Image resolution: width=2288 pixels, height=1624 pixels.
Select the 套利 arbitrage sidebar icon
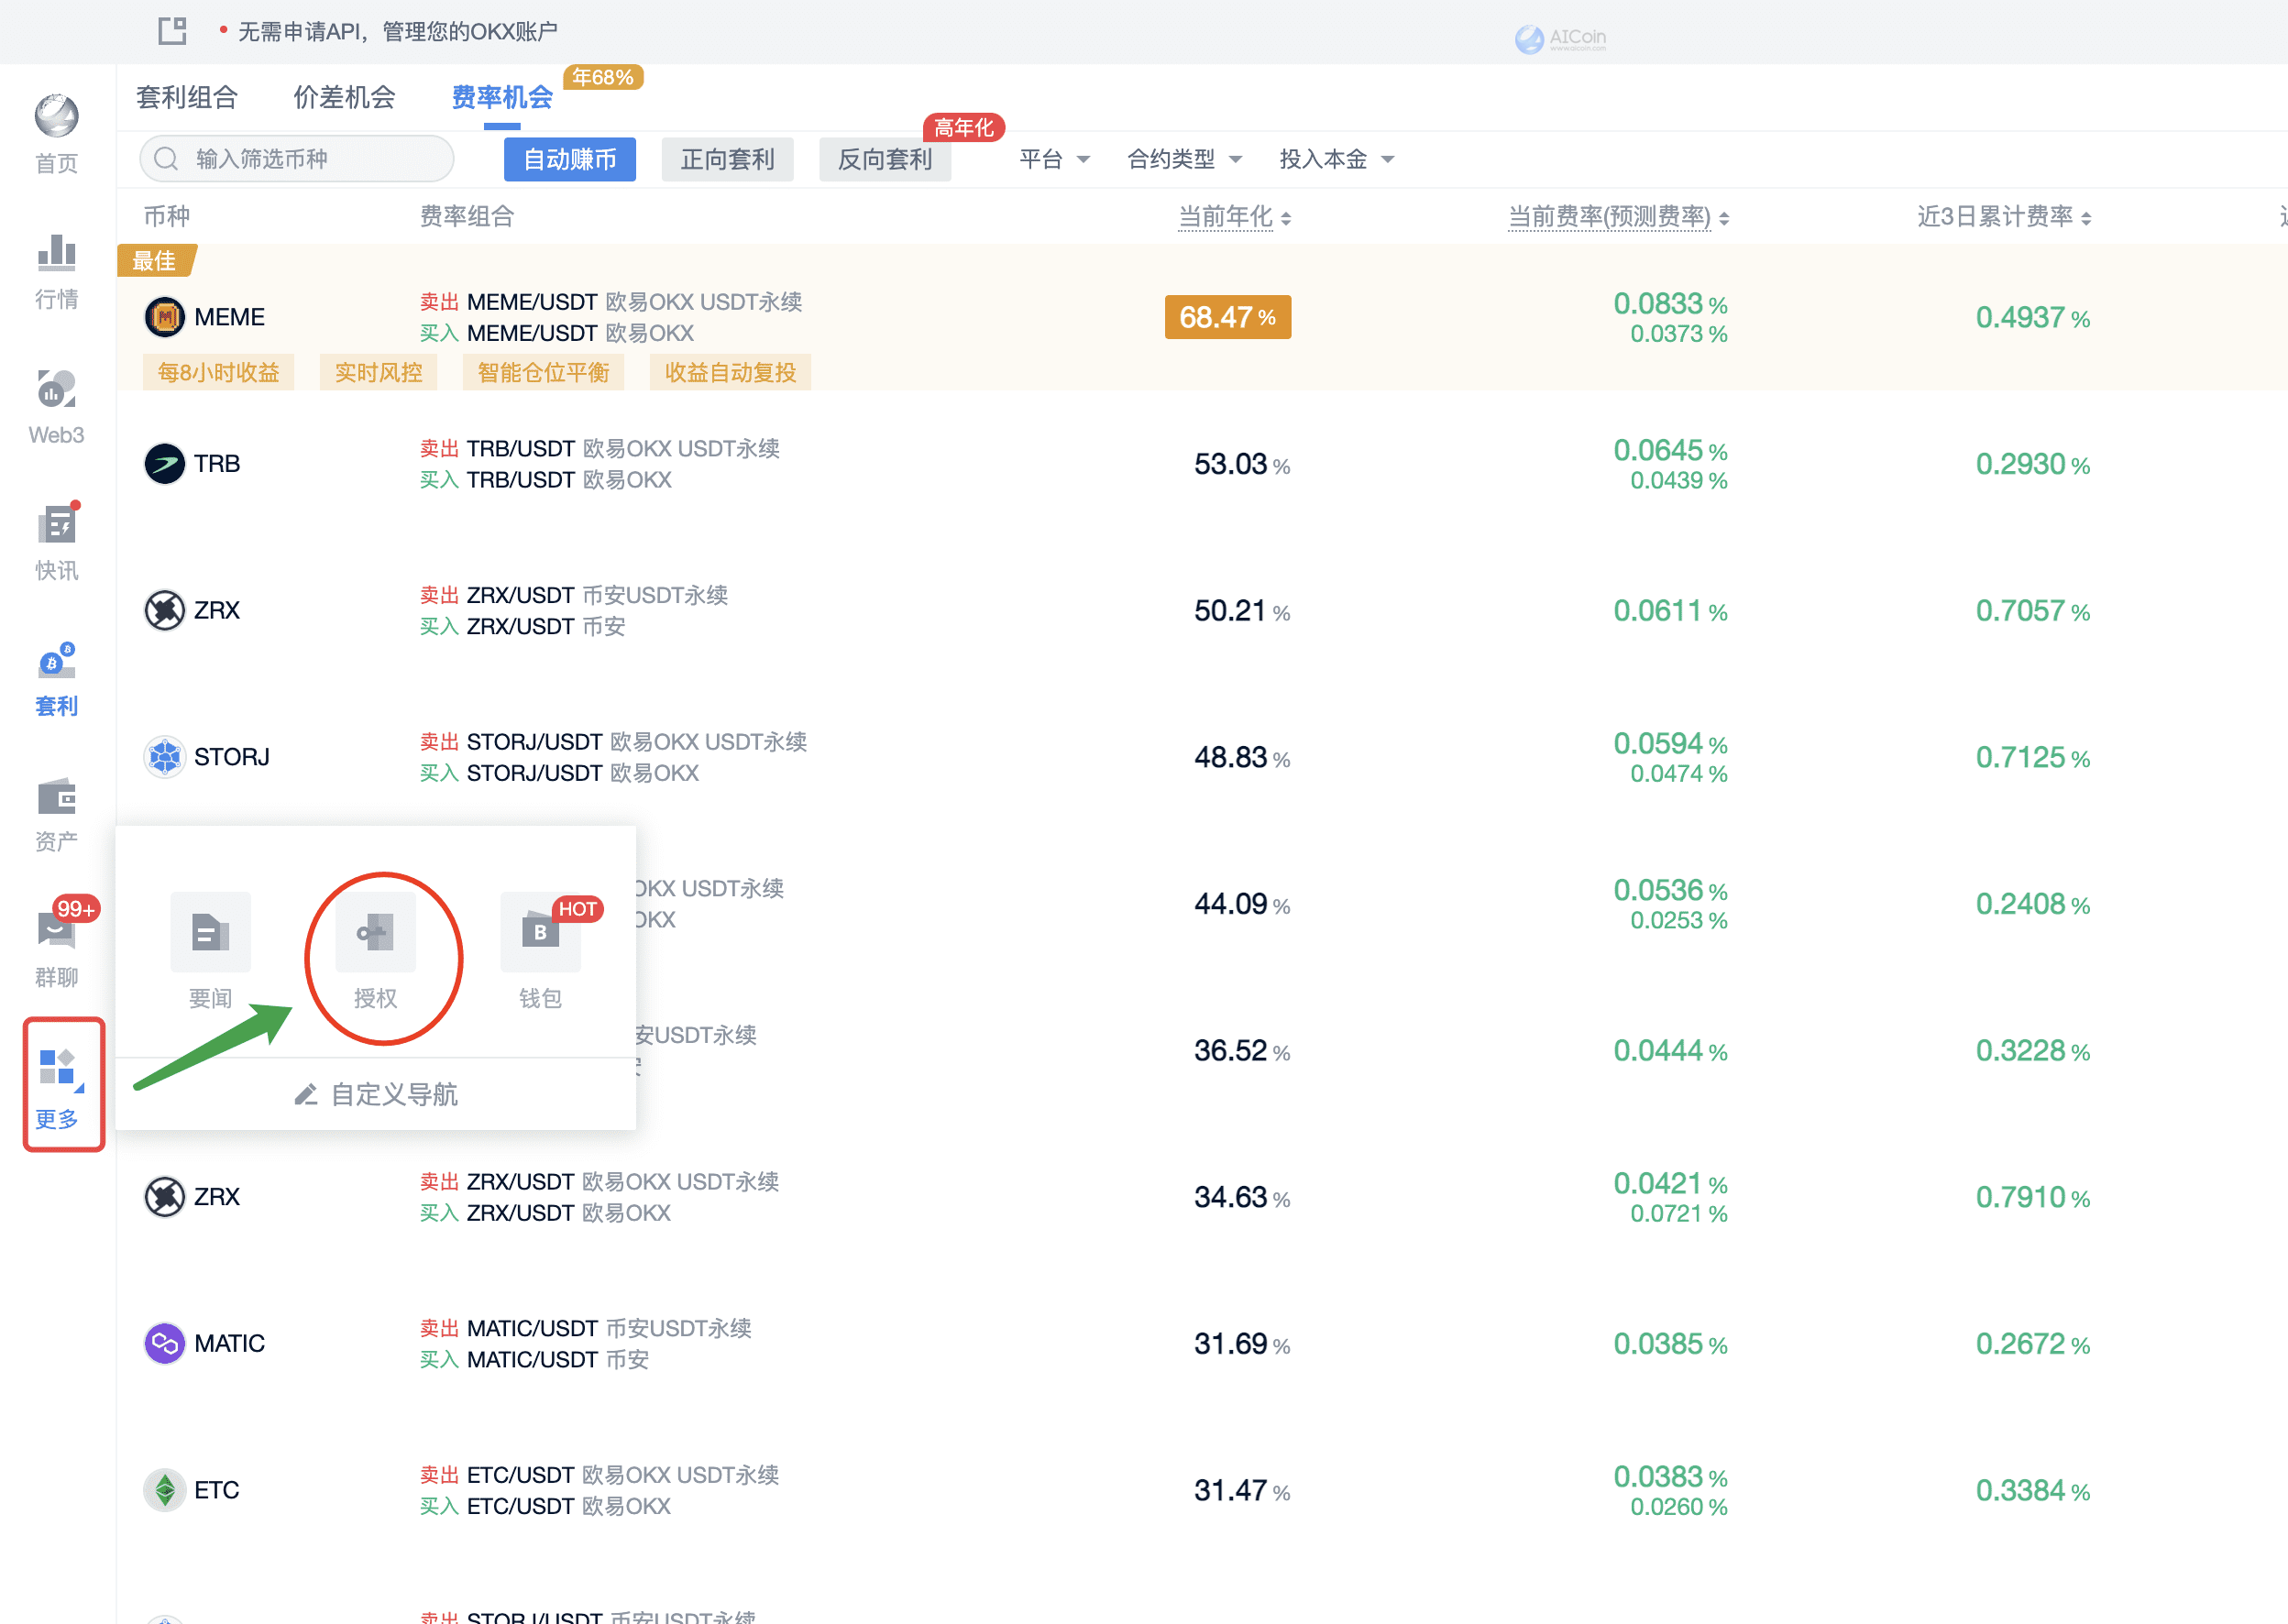click(57, 661)
